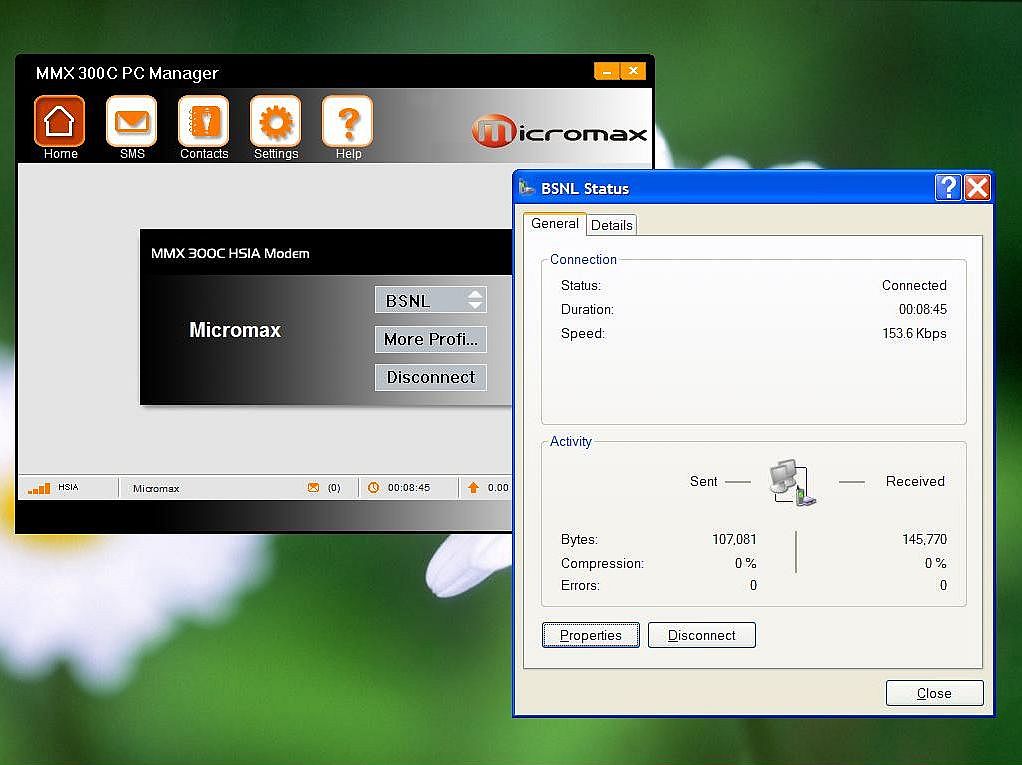
Task: Click the Close button at dialog bottom
Action: pyautogui.click(x=934, y=693)
